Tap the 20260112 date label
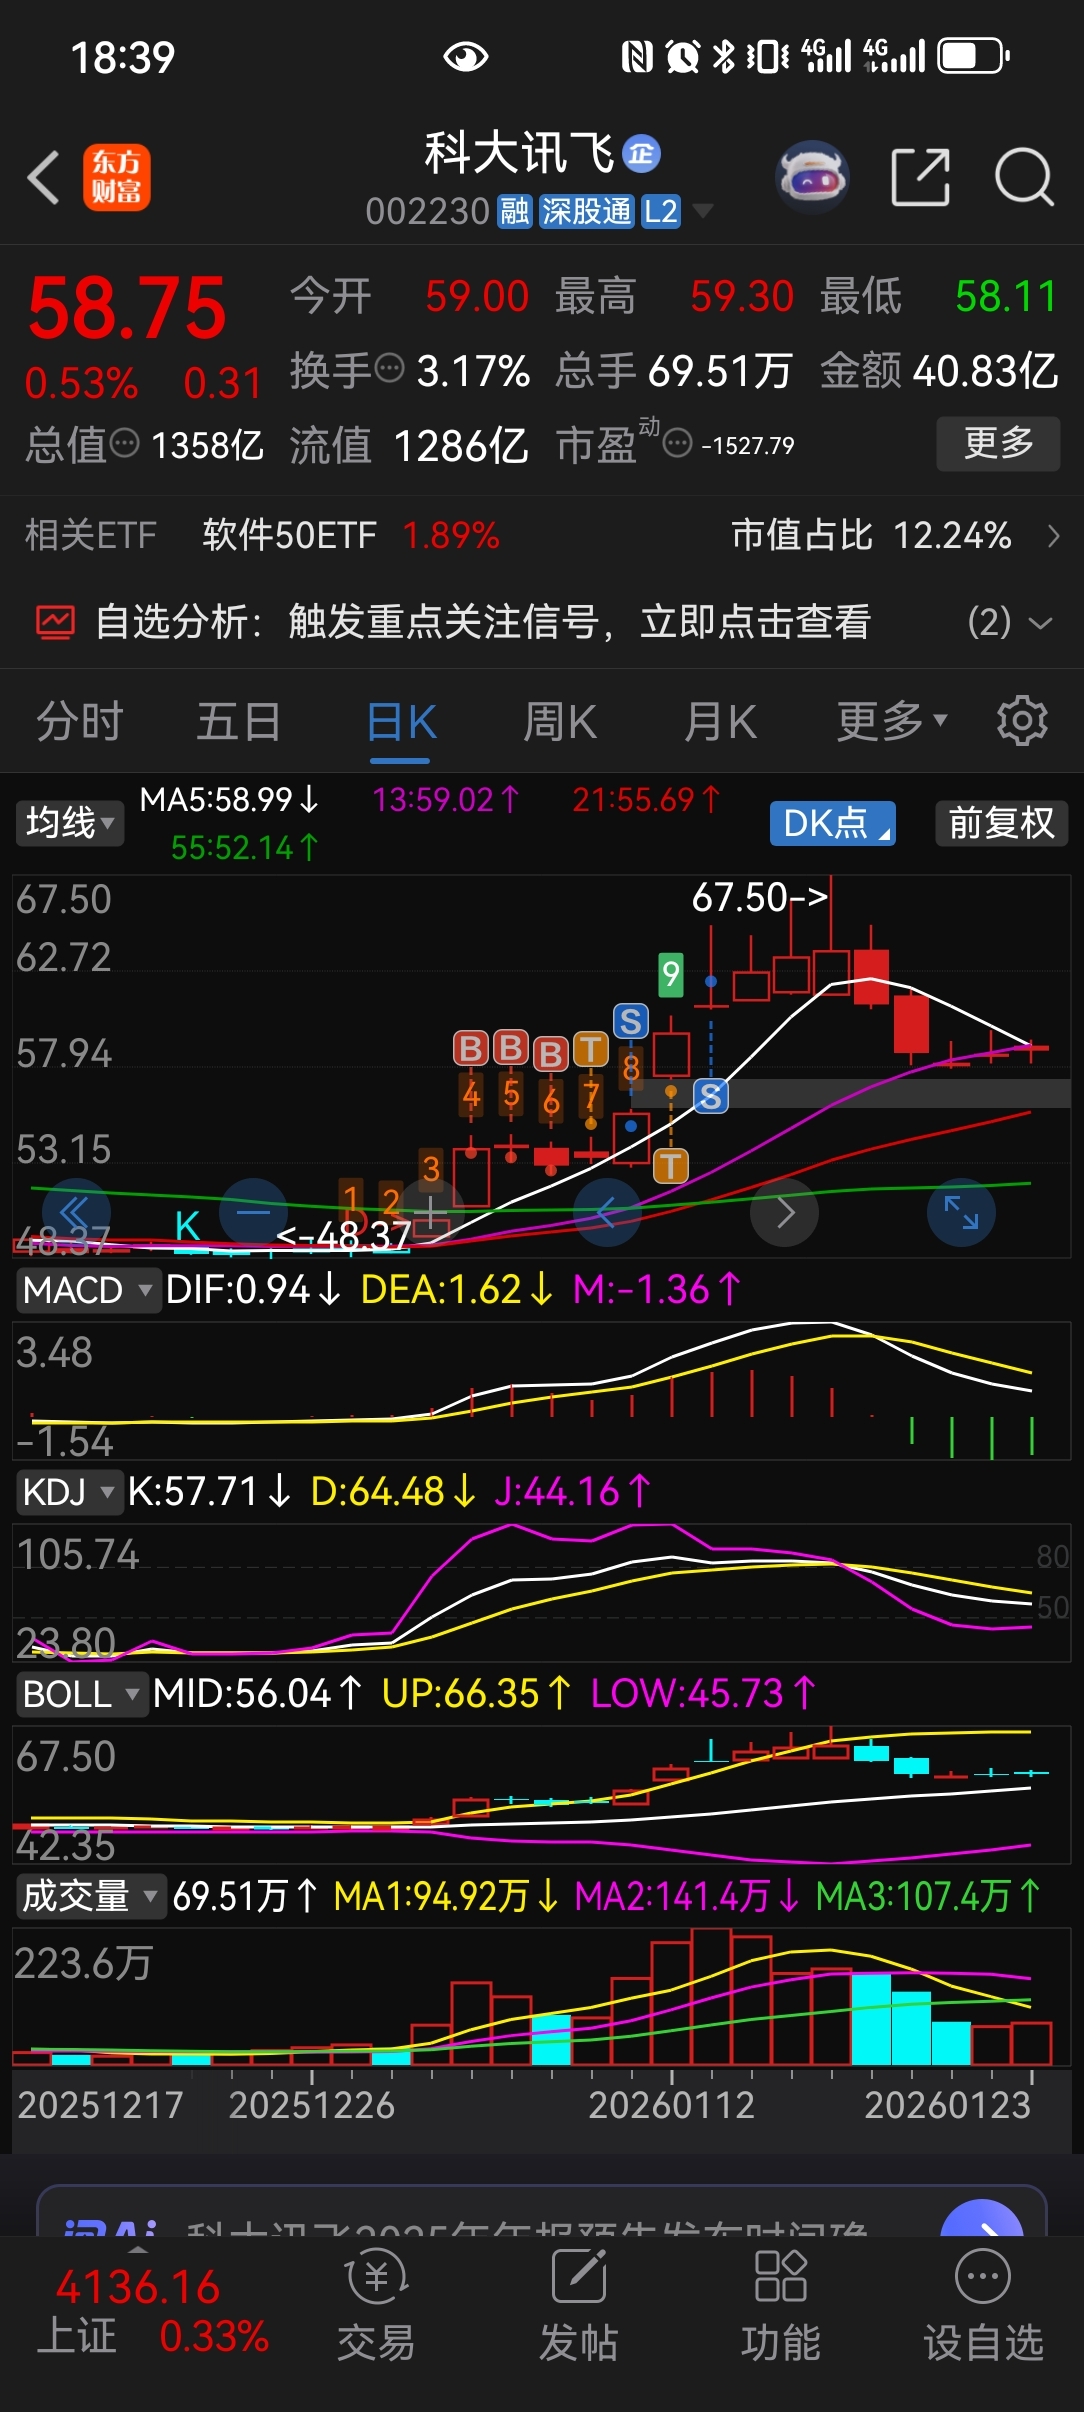This screenshot has height=2412, width=1084. point(671,2105)
